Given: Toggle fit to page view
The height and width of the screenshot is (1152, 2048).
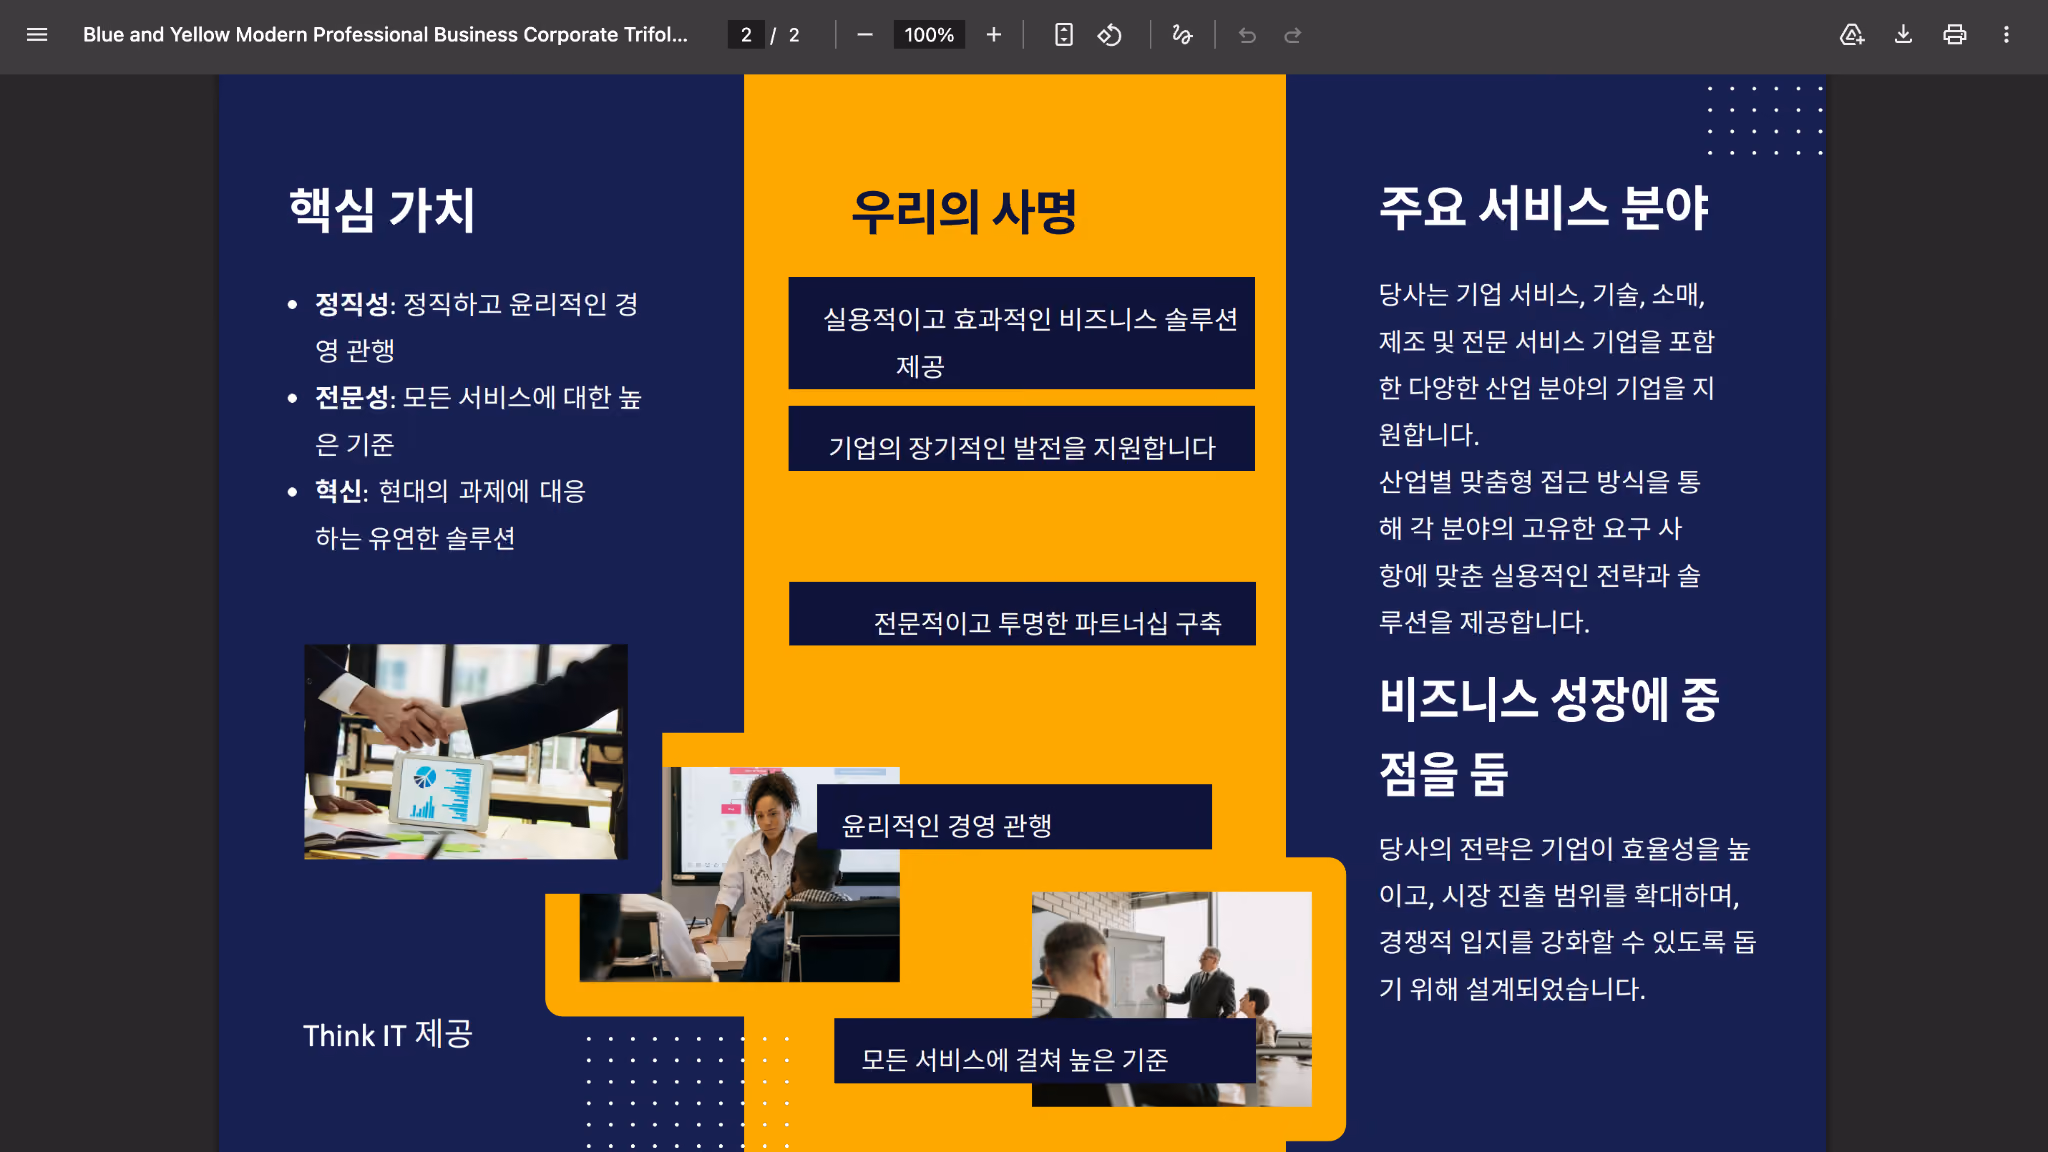Looking at the screenshot, I should (x=1064, y=35).
